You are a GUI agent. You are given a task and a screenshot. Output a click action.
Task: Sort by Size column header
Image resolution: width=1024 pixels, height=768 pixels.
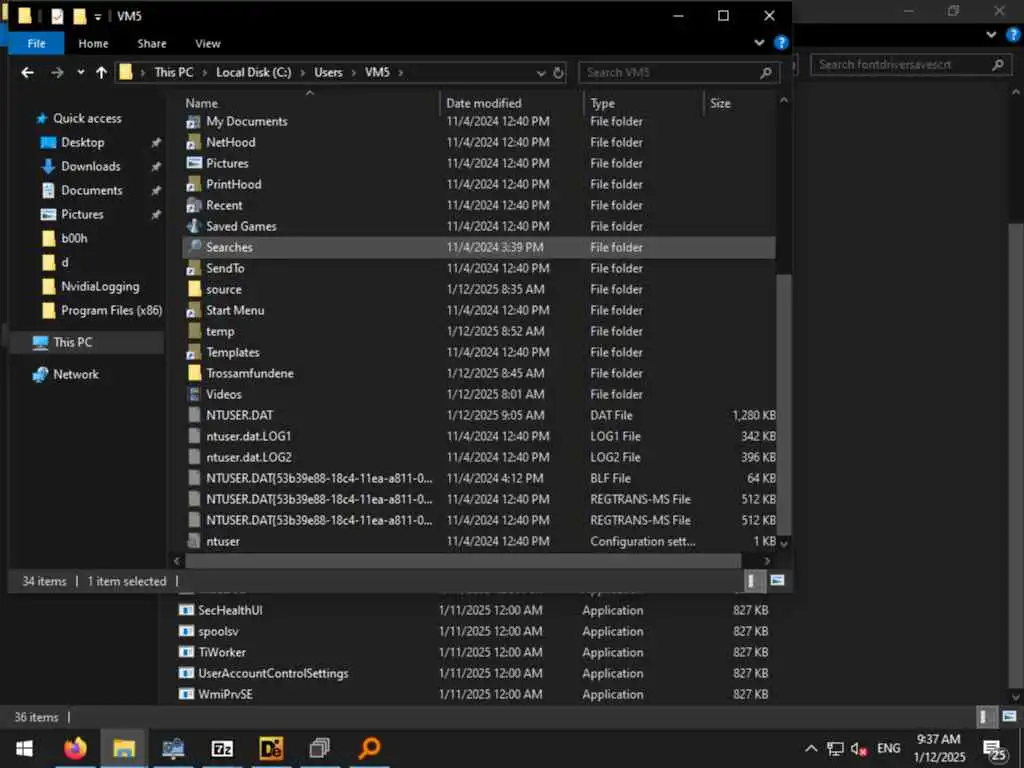[x=720, y=103]
